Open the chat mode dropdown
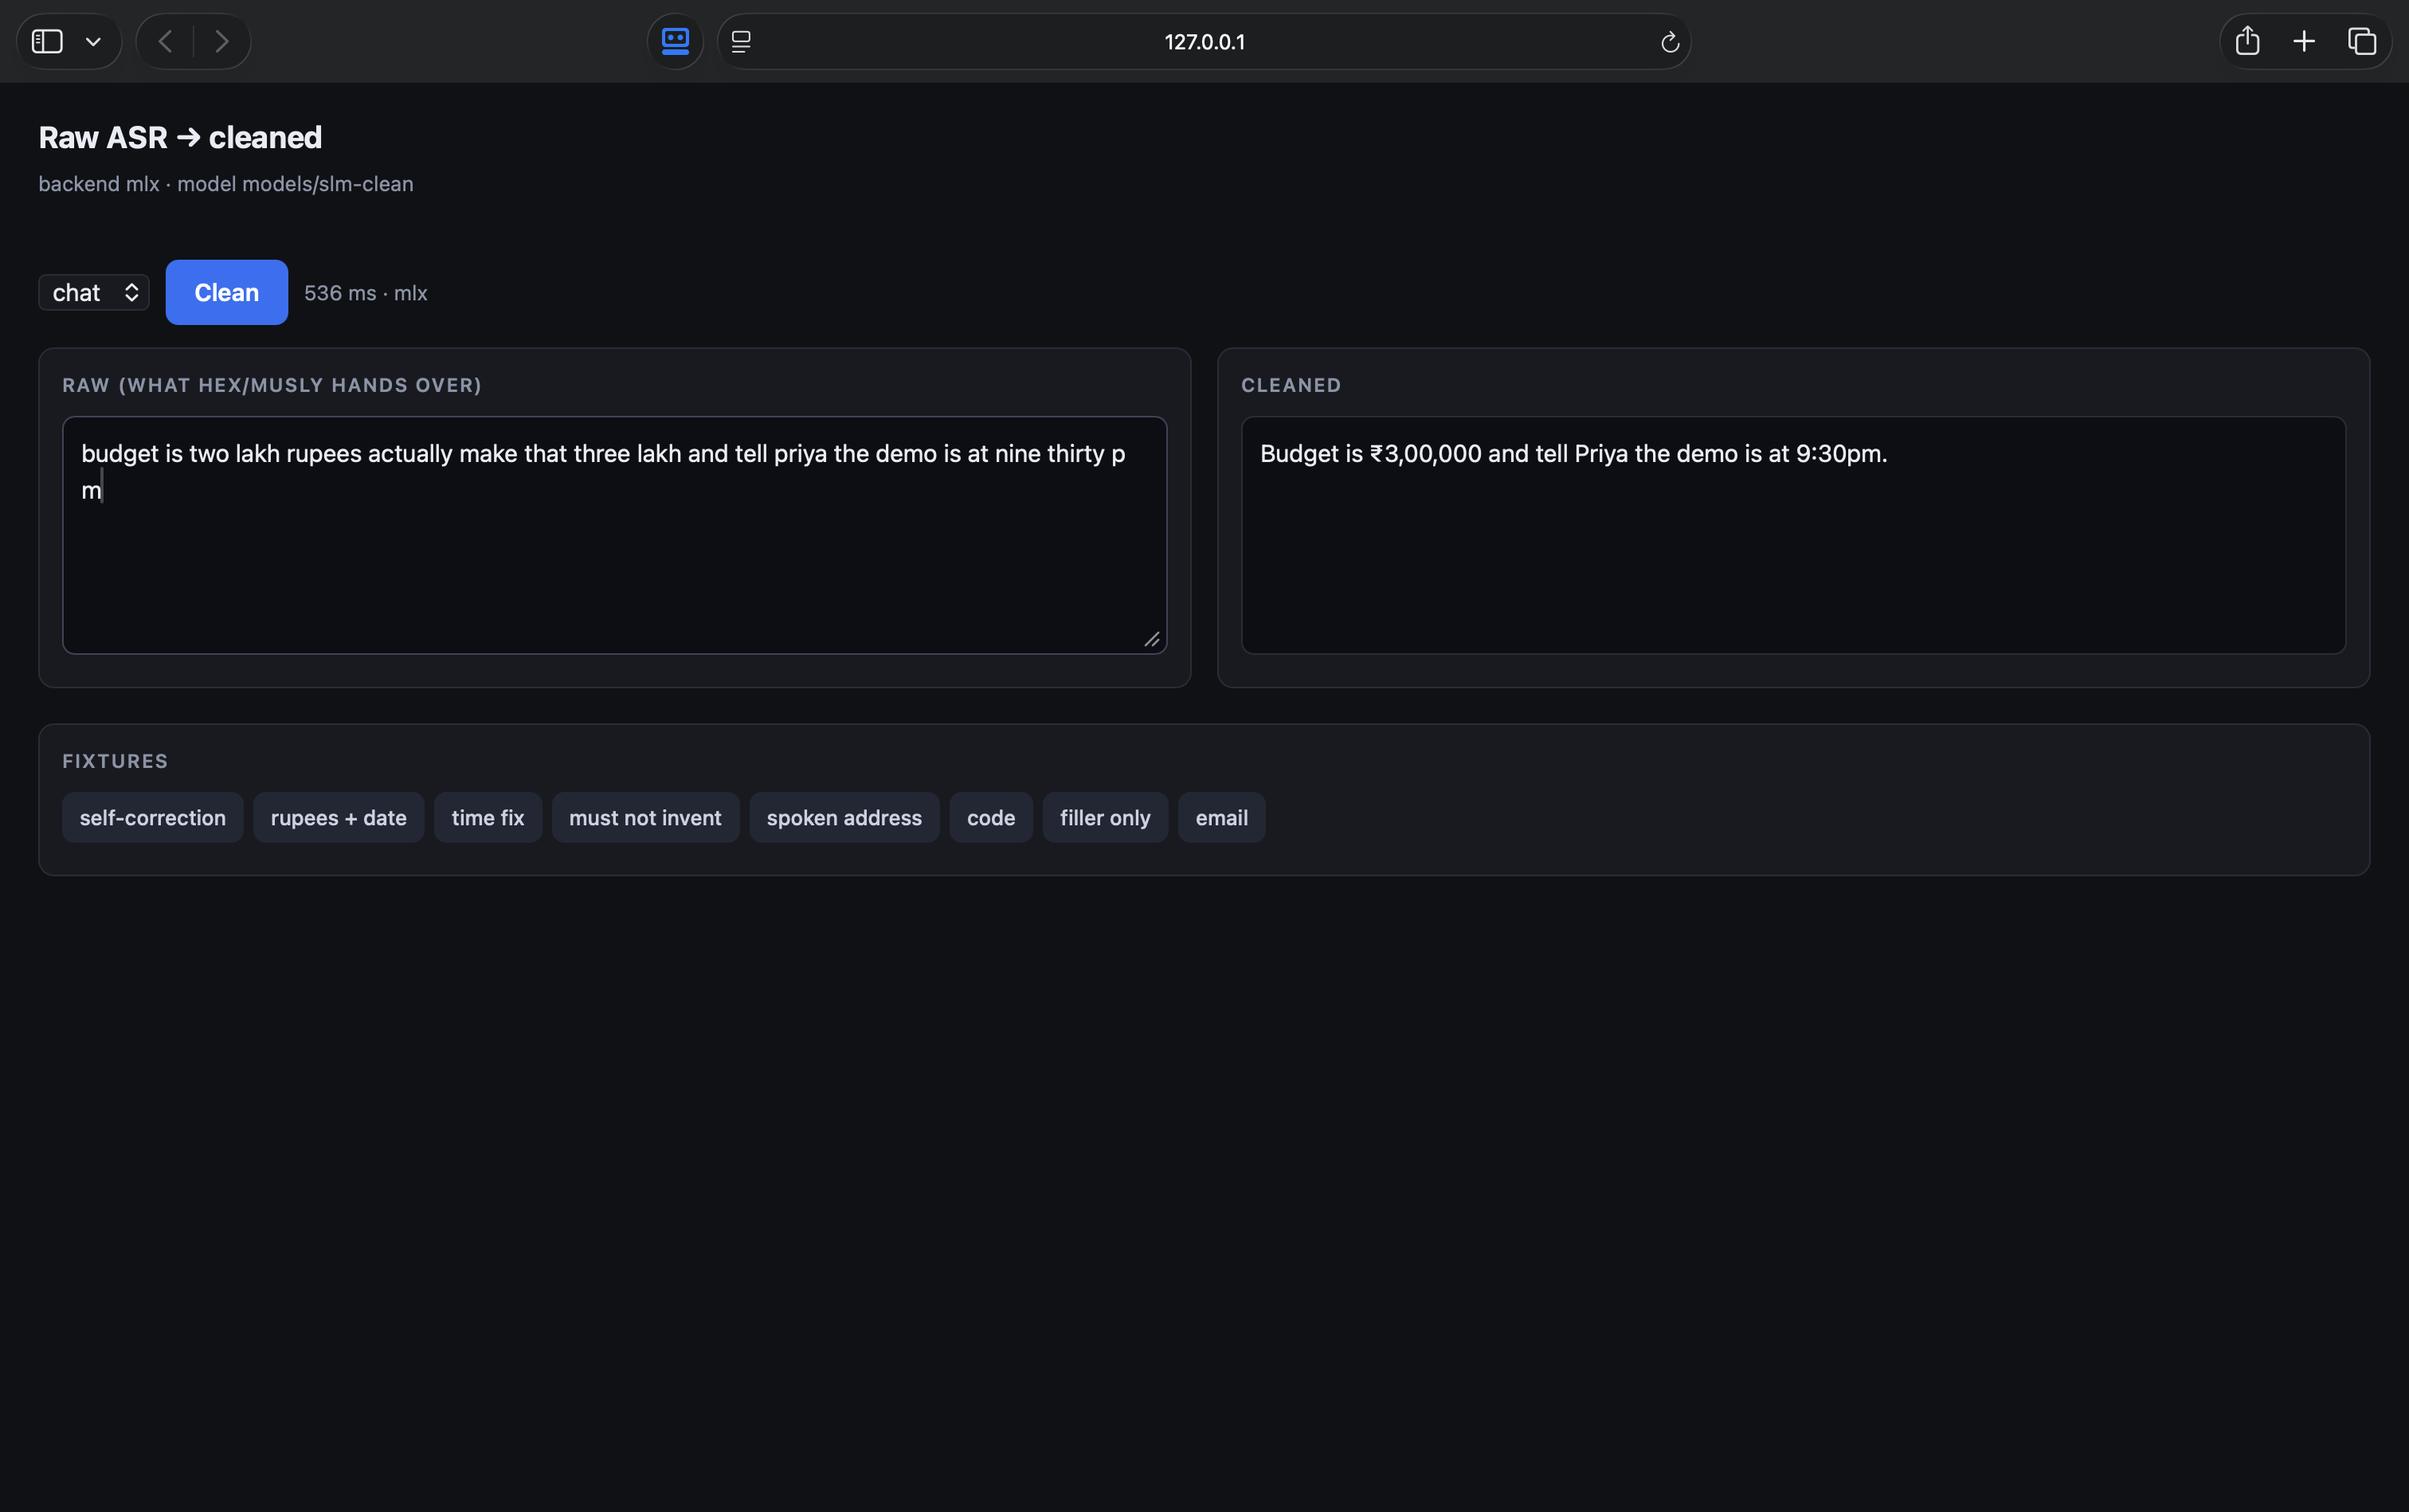 94,292
